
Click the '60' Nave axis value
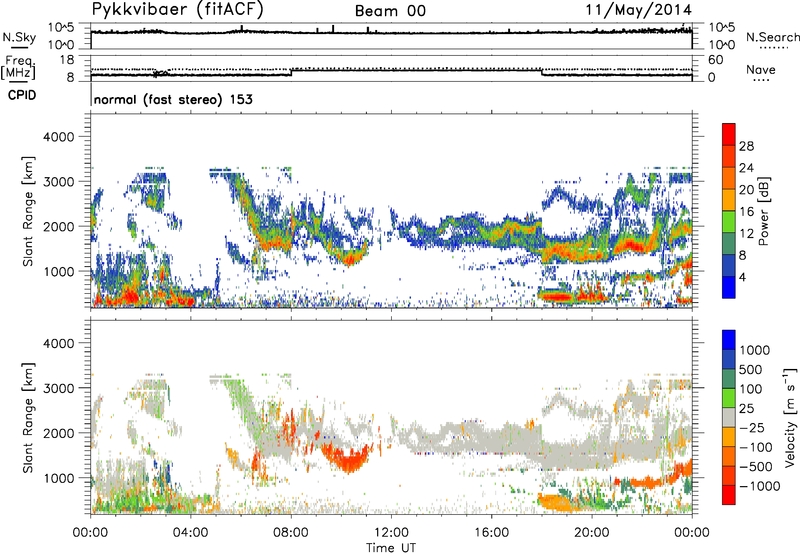[x=715, y=60]
